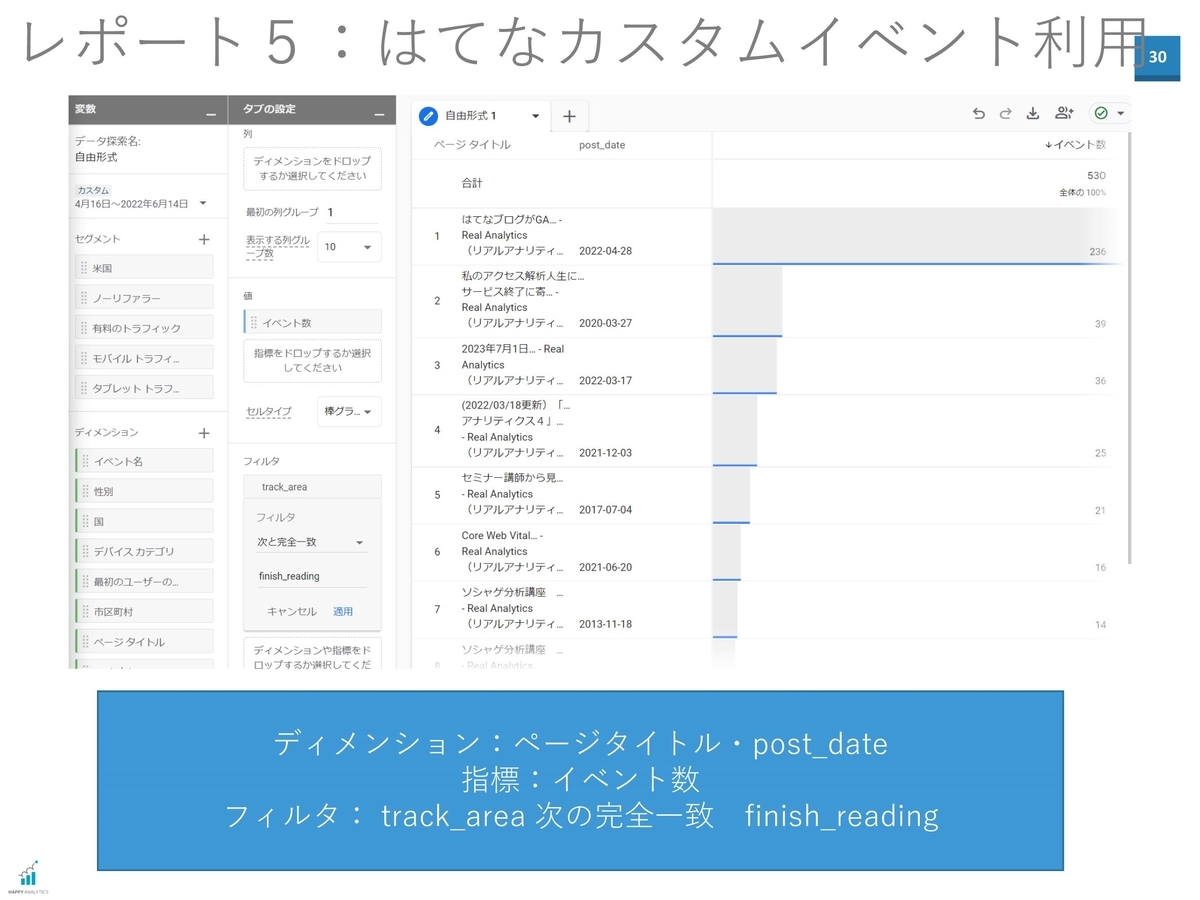Select the 米国 segment chip

pyautogui.click(x=144, y=268)
